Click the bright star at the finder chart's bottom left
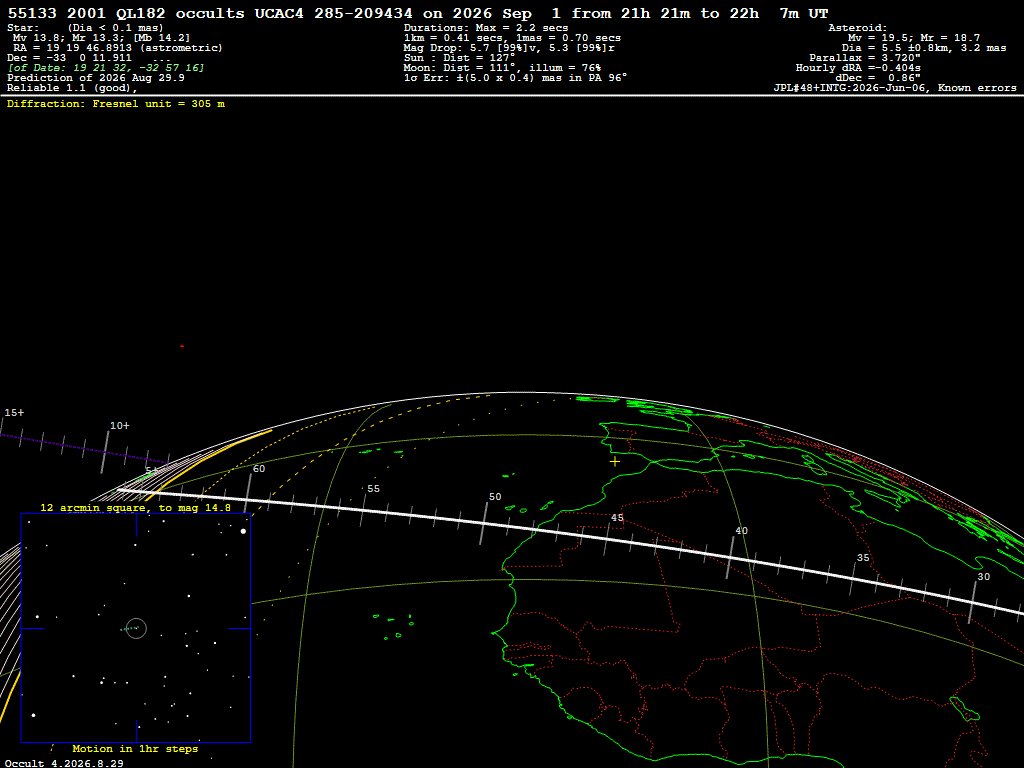The width and height of the screenshot is (1024, 768). [x=33, y=715]
